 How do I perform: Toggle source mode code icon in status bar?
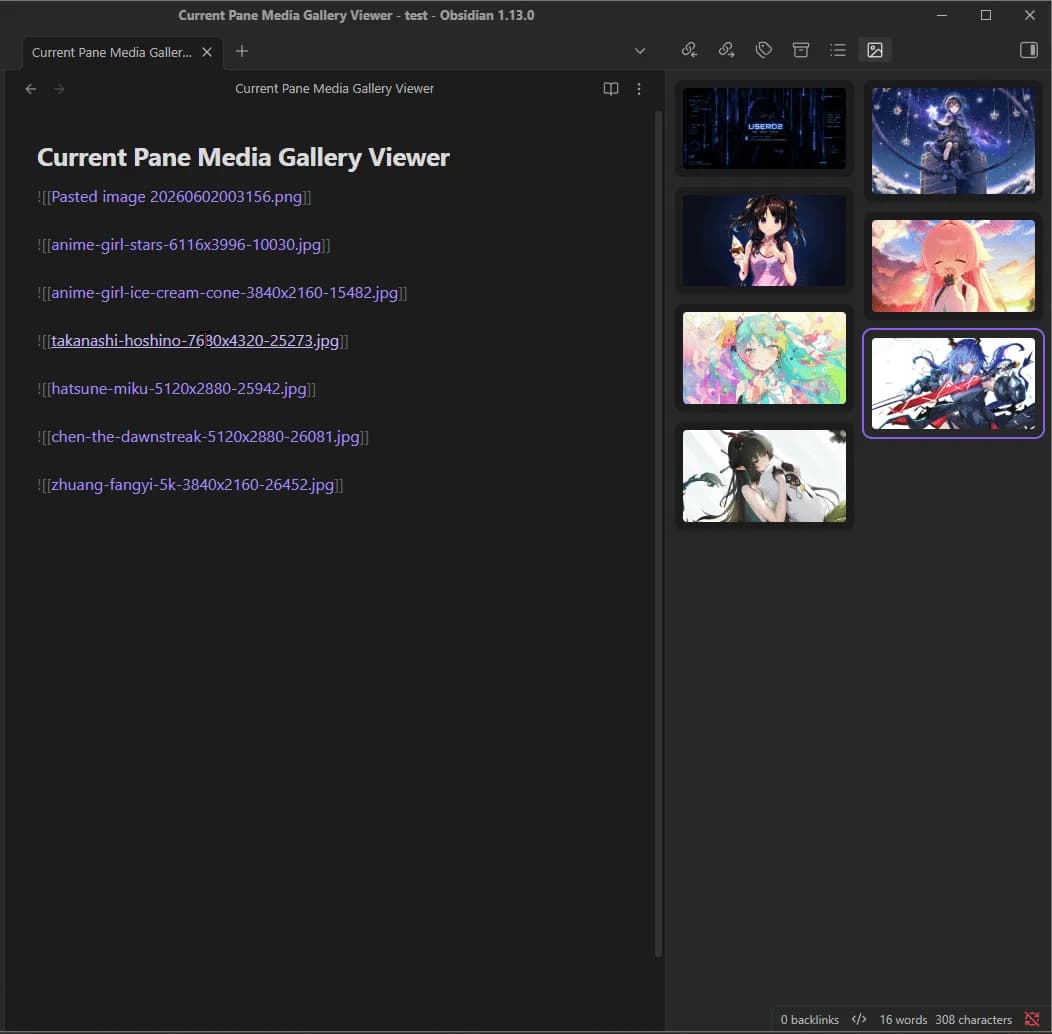(859, 1019)
